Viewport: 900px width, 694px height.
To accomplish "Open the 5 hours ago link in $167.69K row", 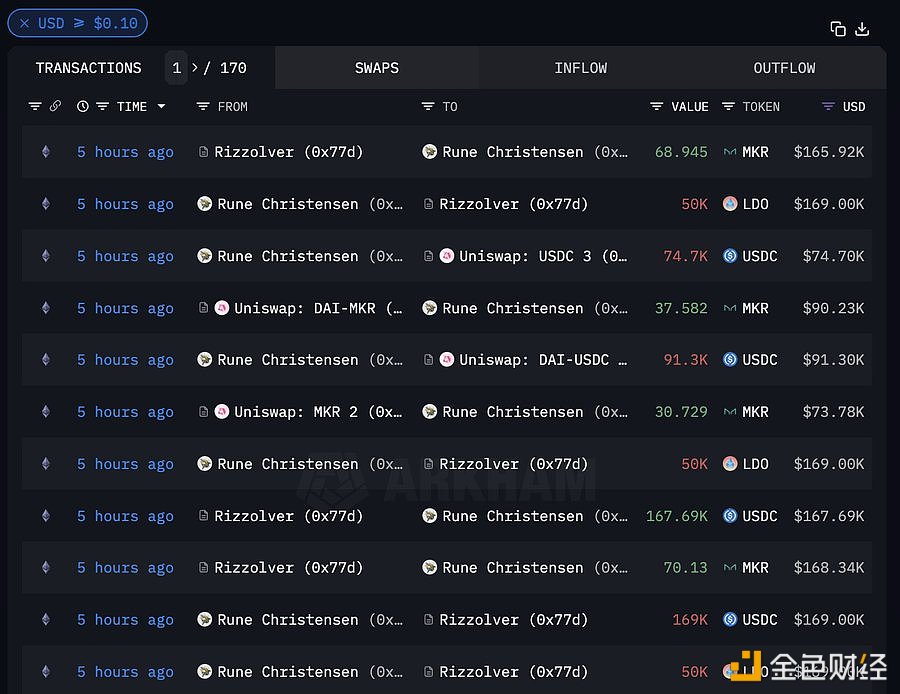I will click(125, 516).
